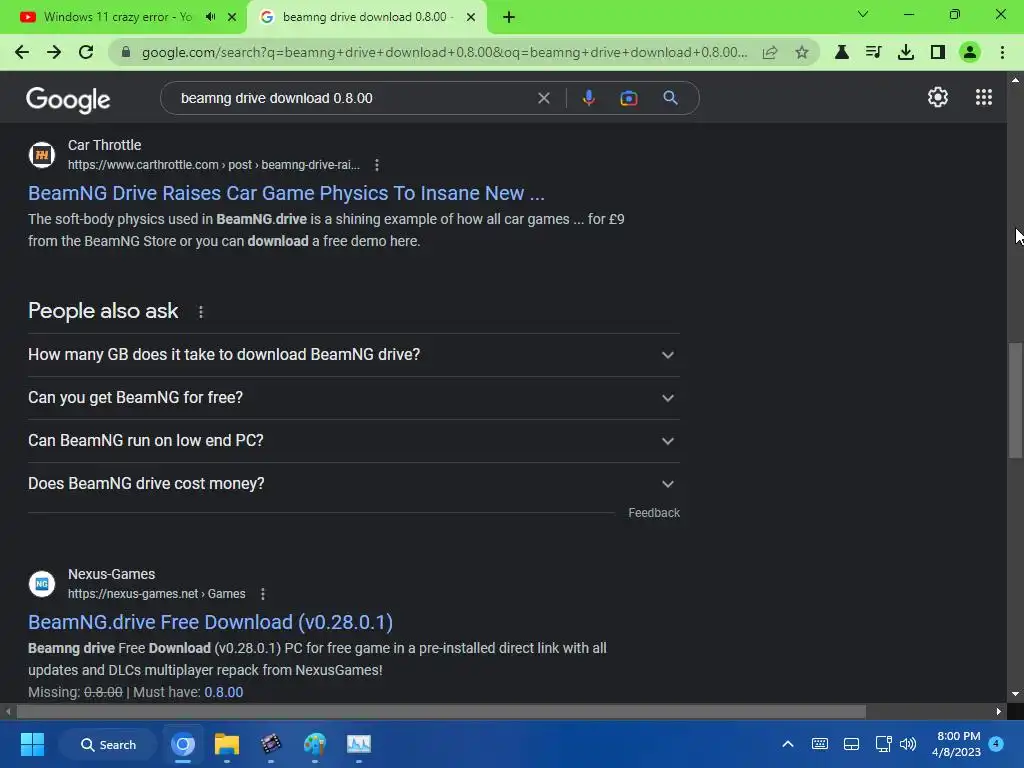Expand Does BeamNG drive cost money

point(353,484)
